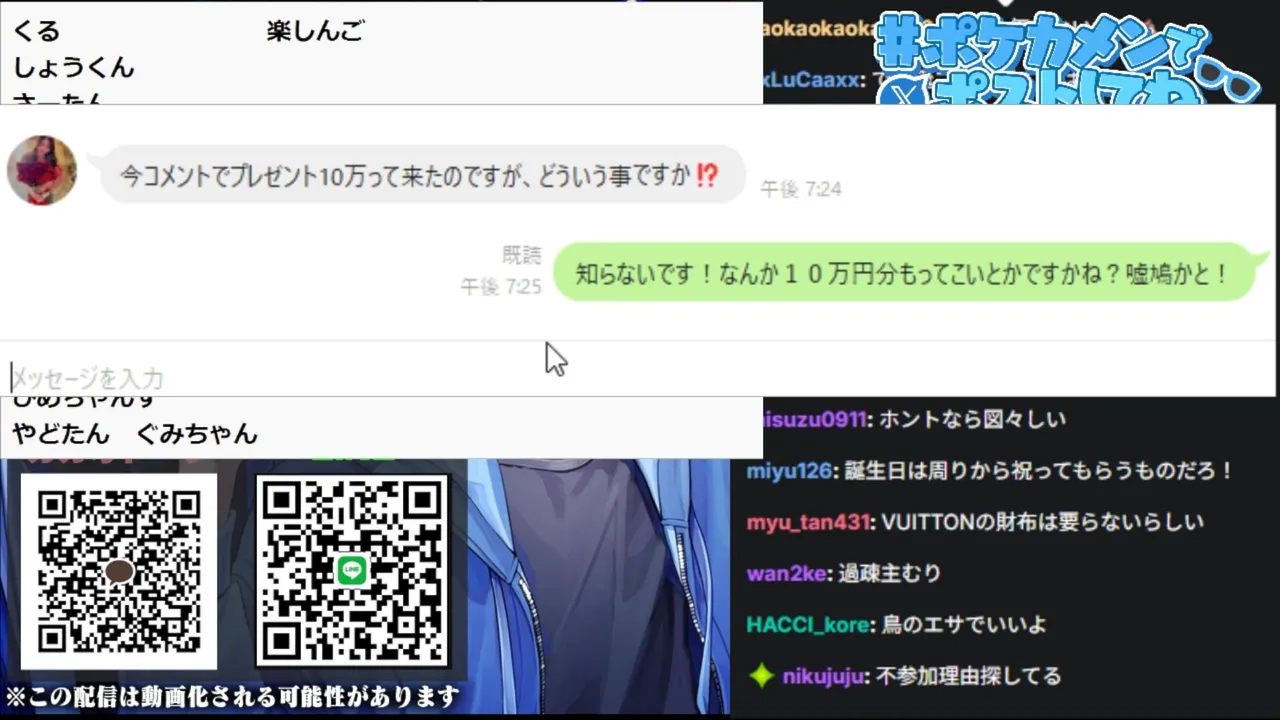
Task: Click the chat message VUITTONの財布は要らないらしい
Action: [1043, 522]
